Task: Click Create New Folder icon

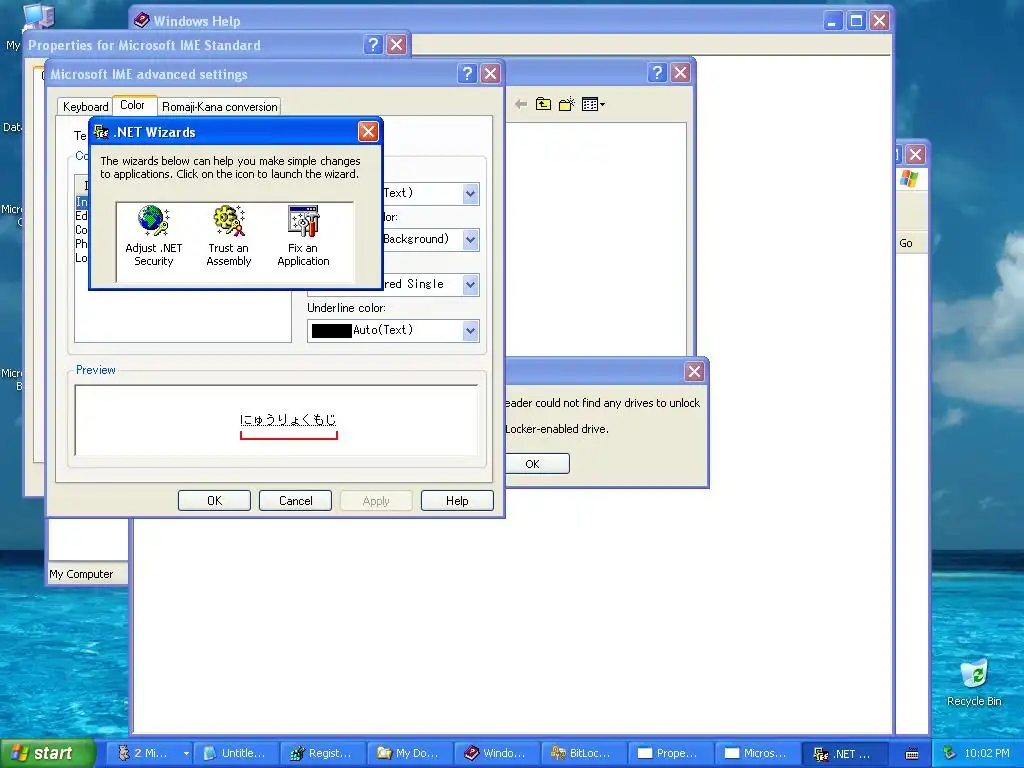Action: click(x=566, y=104)
